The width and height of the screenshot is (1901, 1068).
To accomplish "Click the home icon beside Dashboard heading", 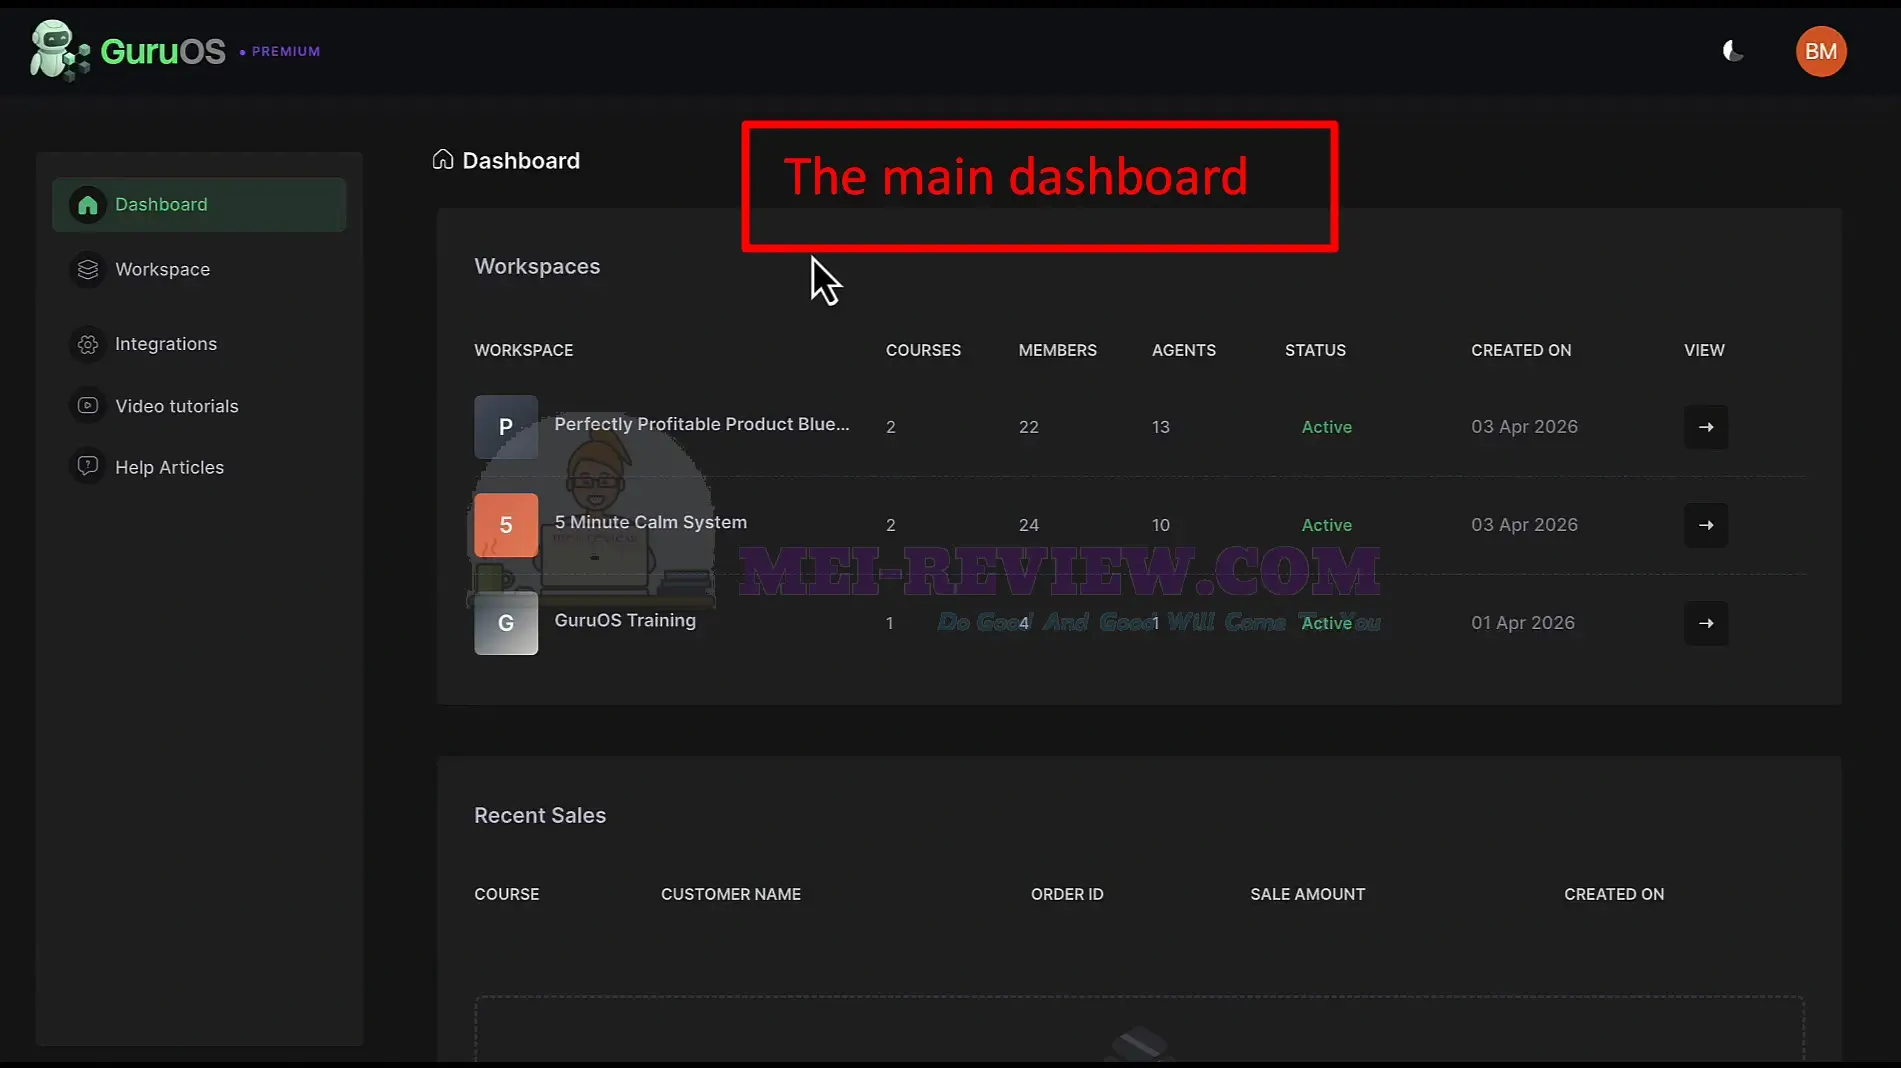I will click(443, 160).
